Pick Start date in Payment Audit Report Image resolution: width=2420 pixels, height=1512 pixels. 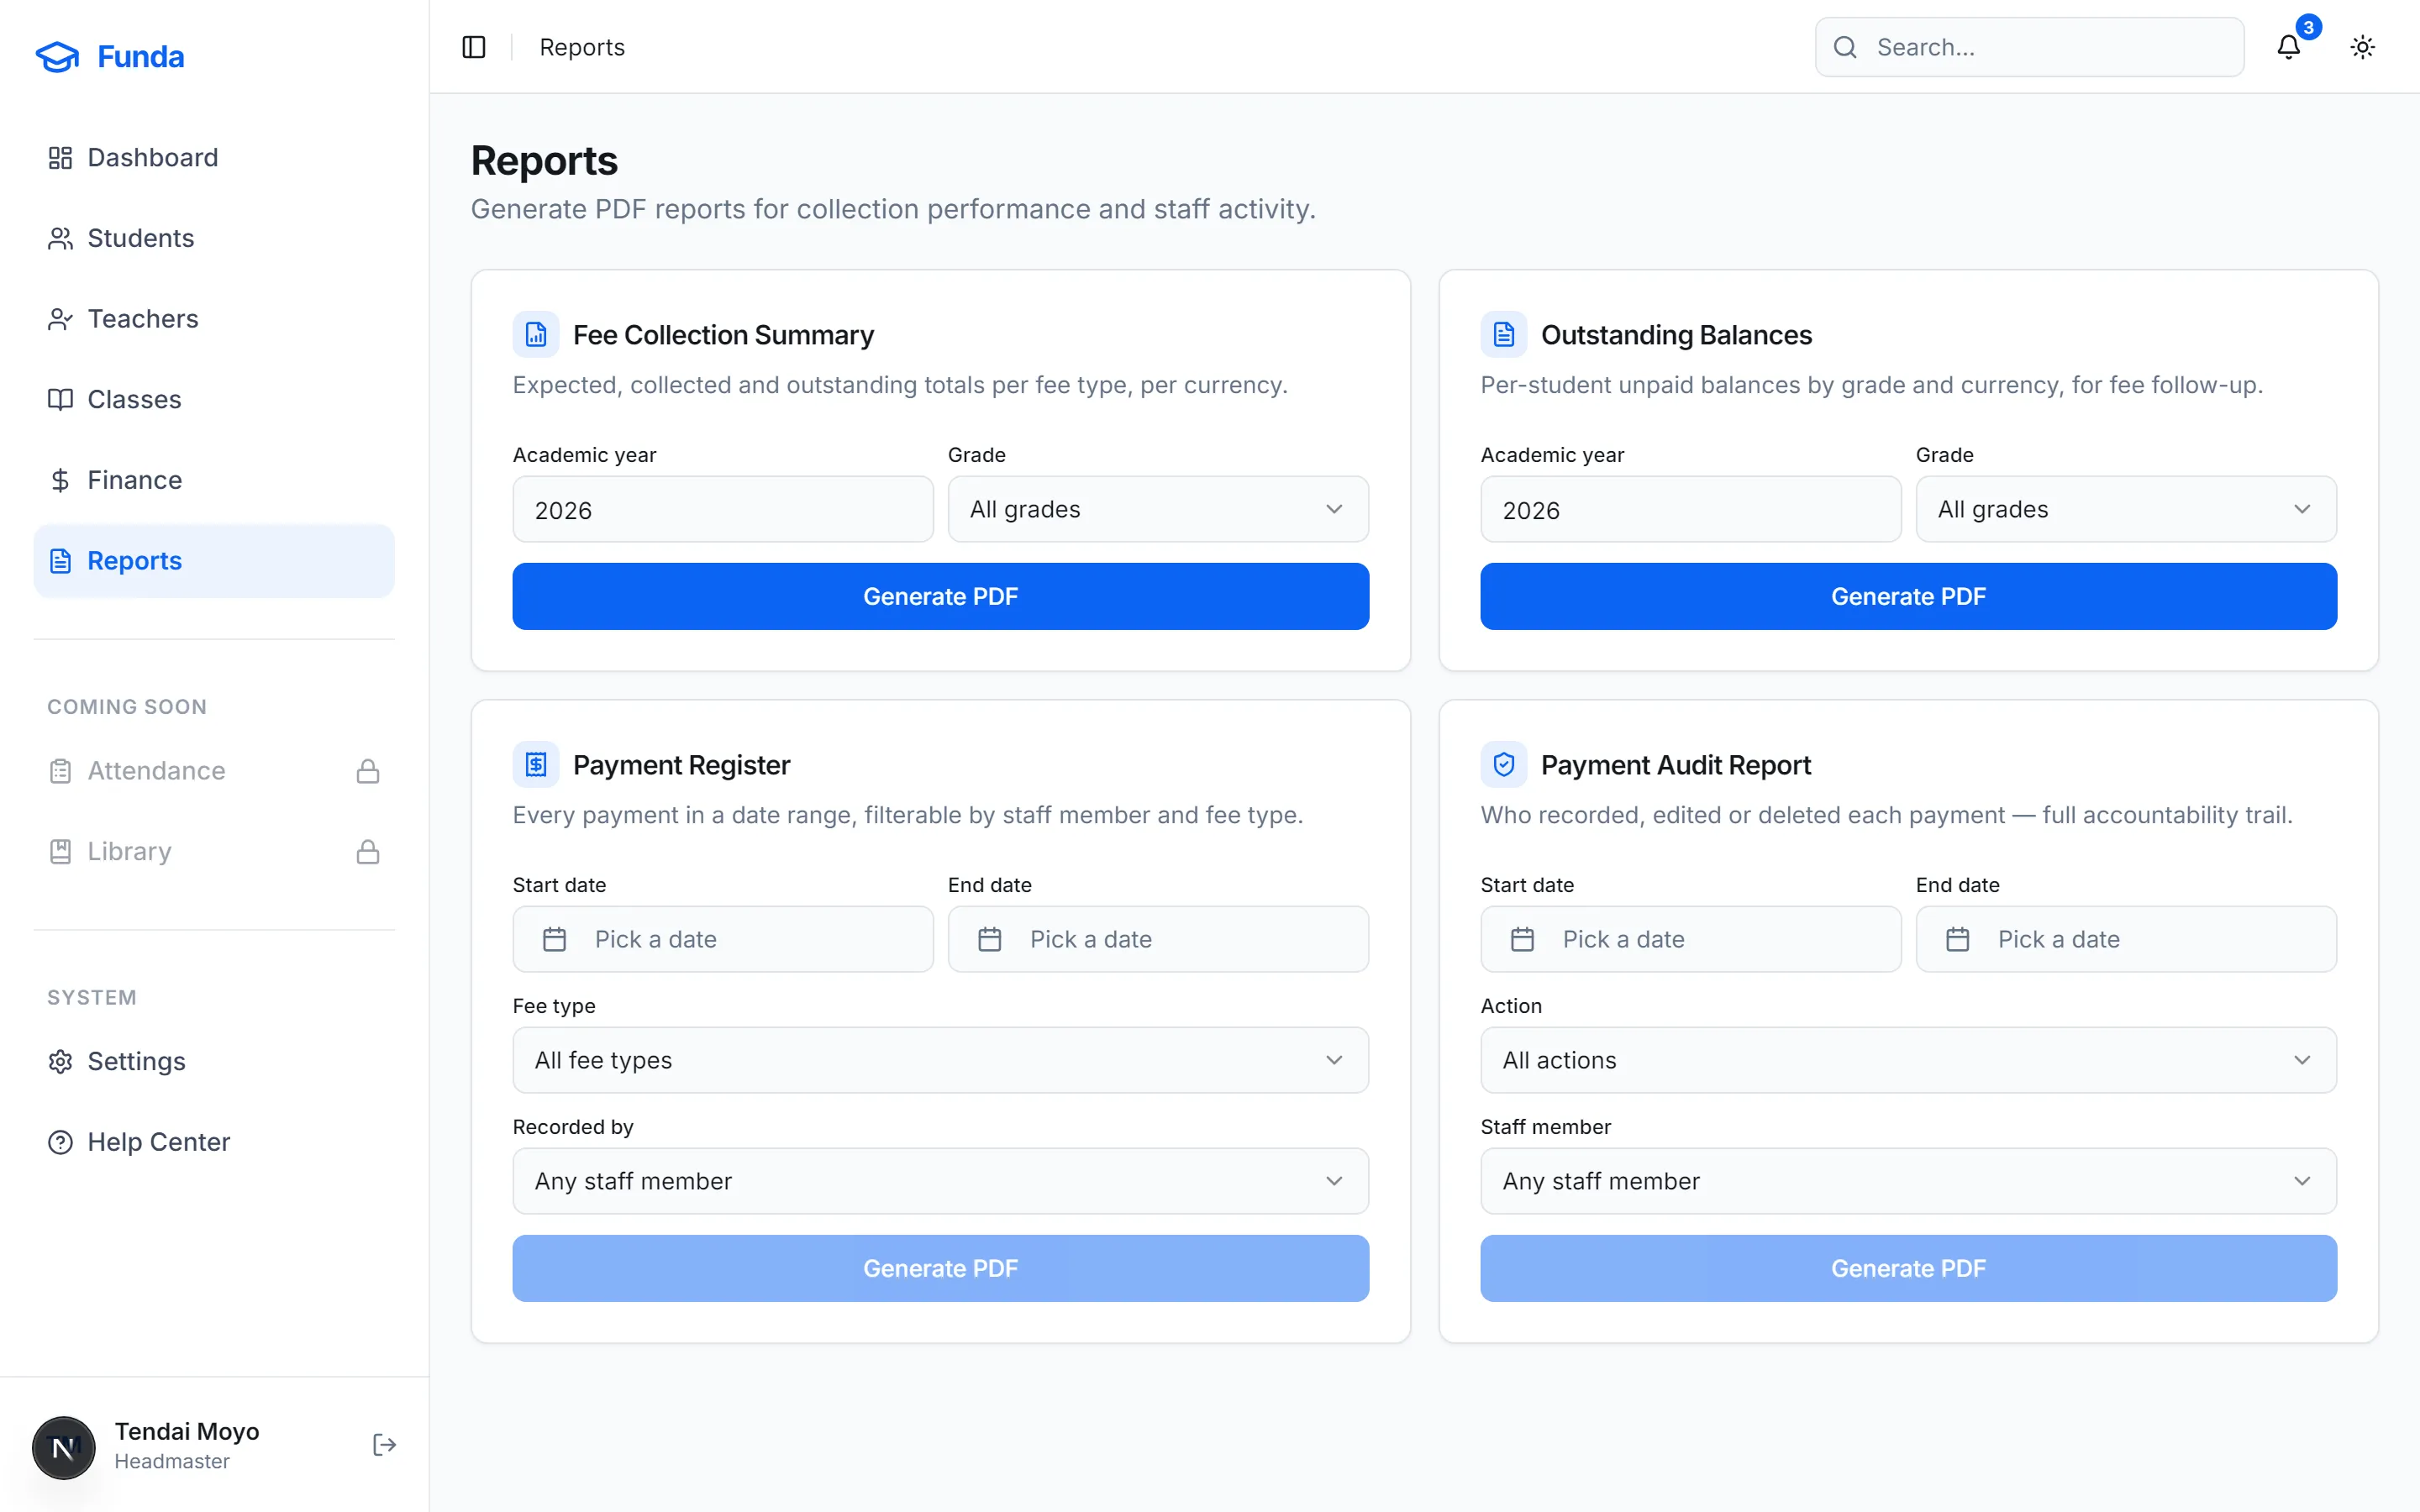pyautogui.click(x=1691, y=939)
